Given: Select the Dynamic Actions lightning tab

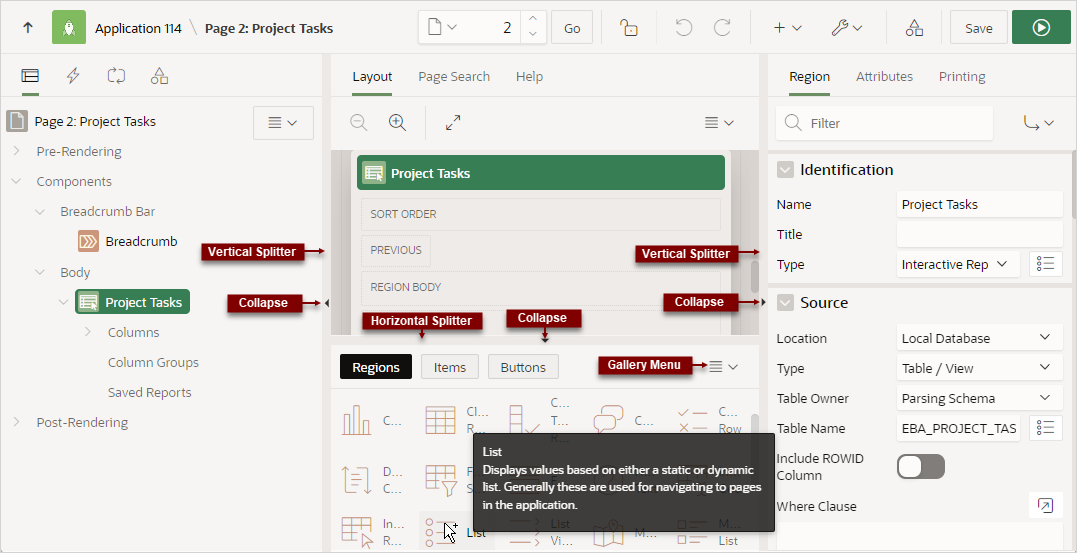Looking at the screenshot, I should (73, 76).
